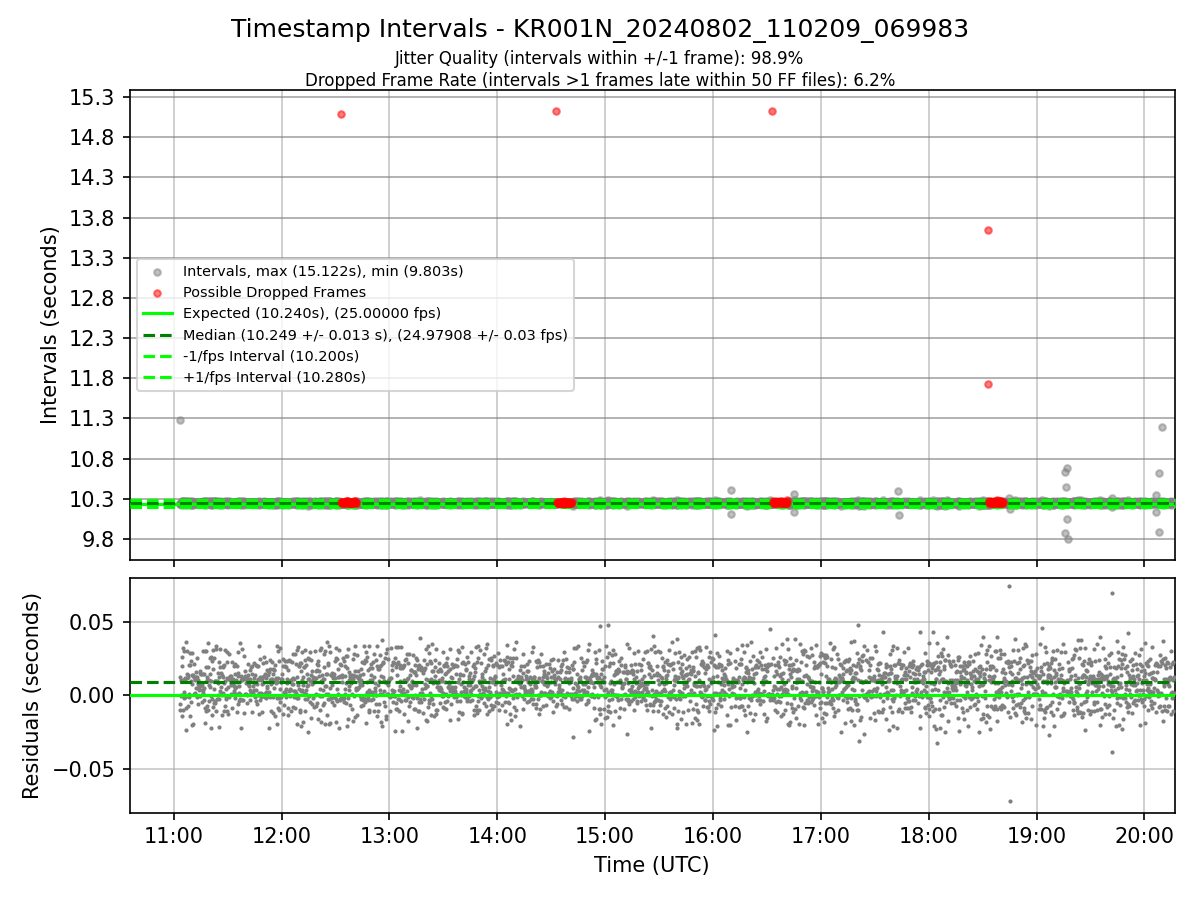Click the highest residual outlier near 18:45
Viewport: 1200px width, 900px height.
tap(1009, 586)
